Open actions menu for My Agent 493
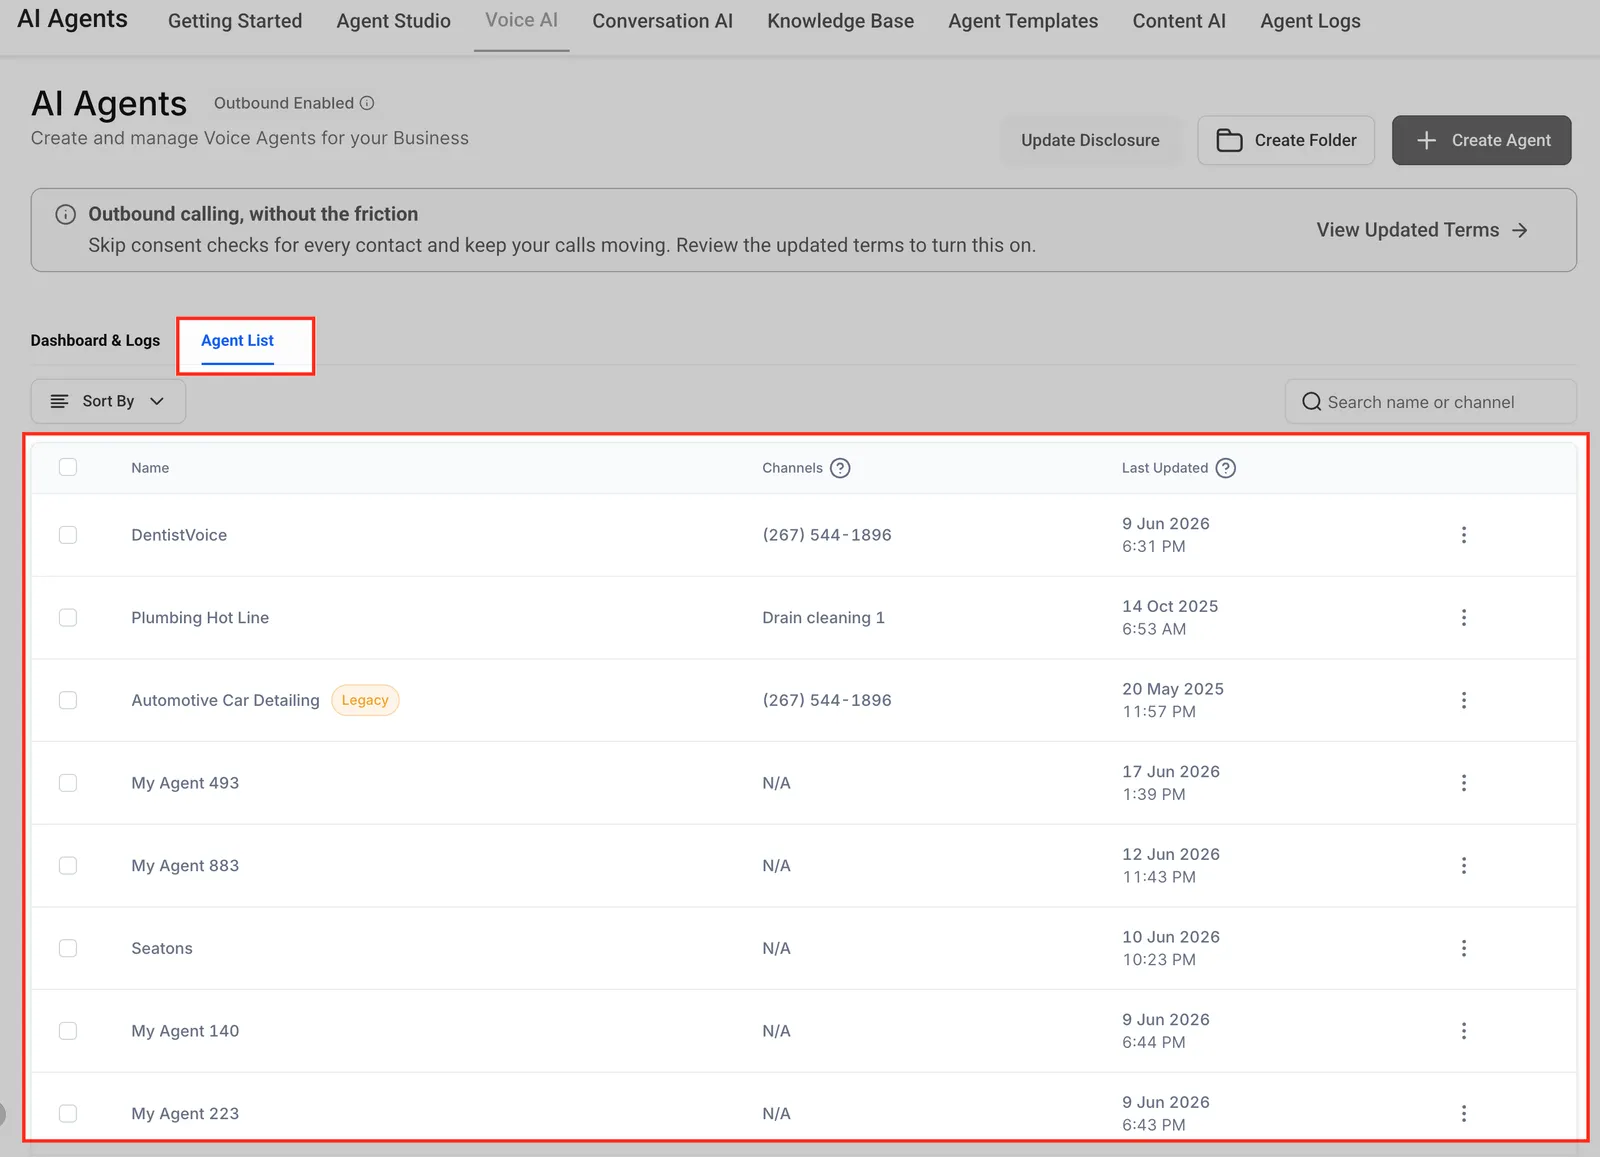 pos(1464,783)
